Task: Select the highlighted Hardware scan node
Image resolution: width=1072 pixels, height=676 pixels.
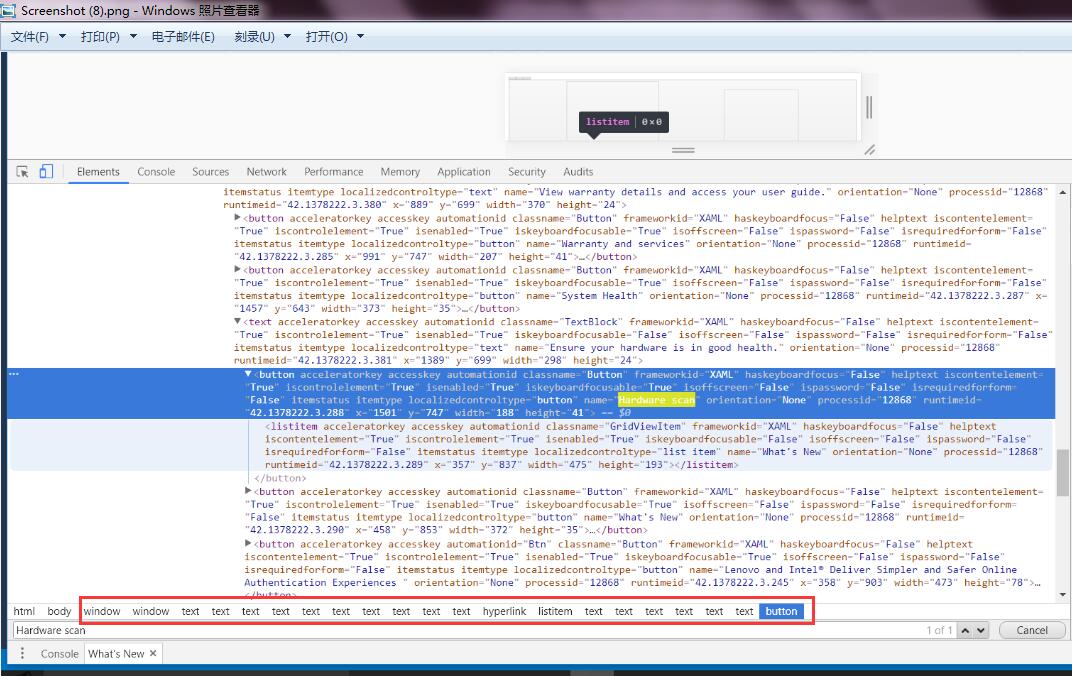Action: tap(531, 394)
